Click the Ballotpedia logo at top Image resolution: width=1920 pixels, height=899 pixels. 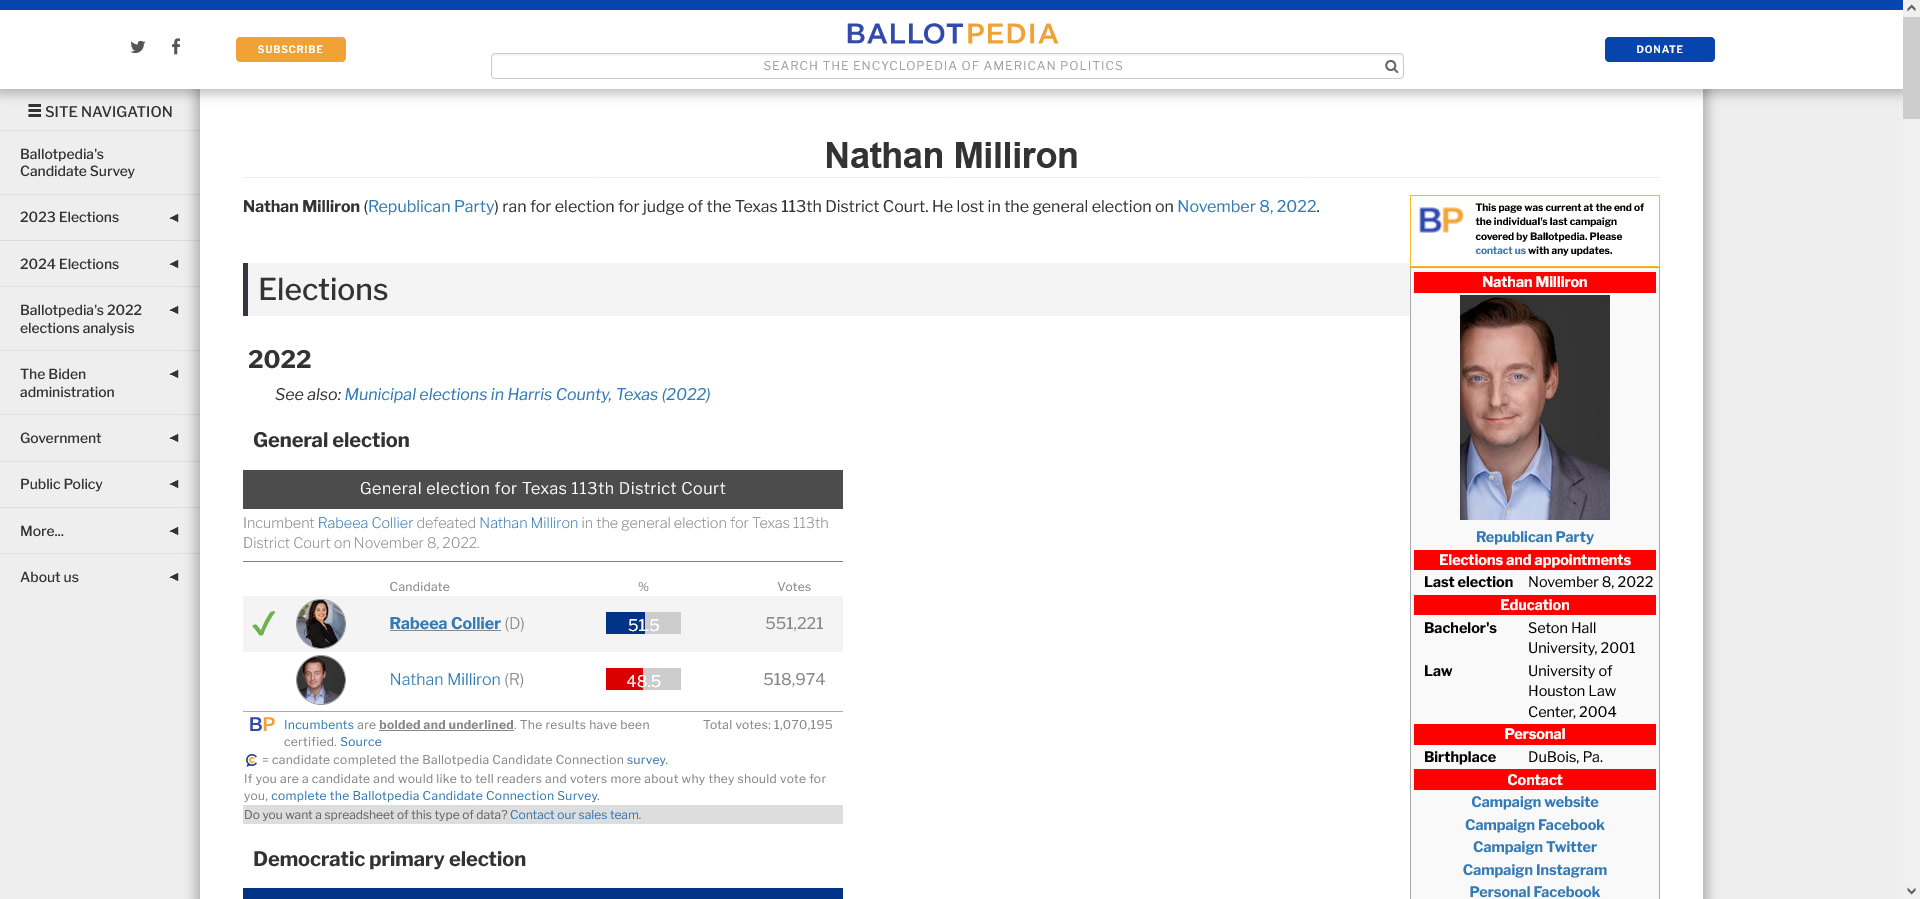951,34
